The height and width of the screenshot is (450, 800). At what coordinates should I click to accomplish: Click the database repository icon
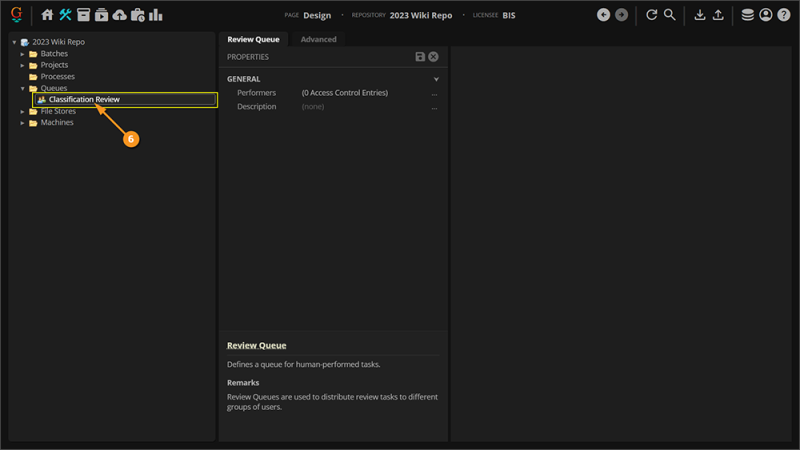(747, 15)
